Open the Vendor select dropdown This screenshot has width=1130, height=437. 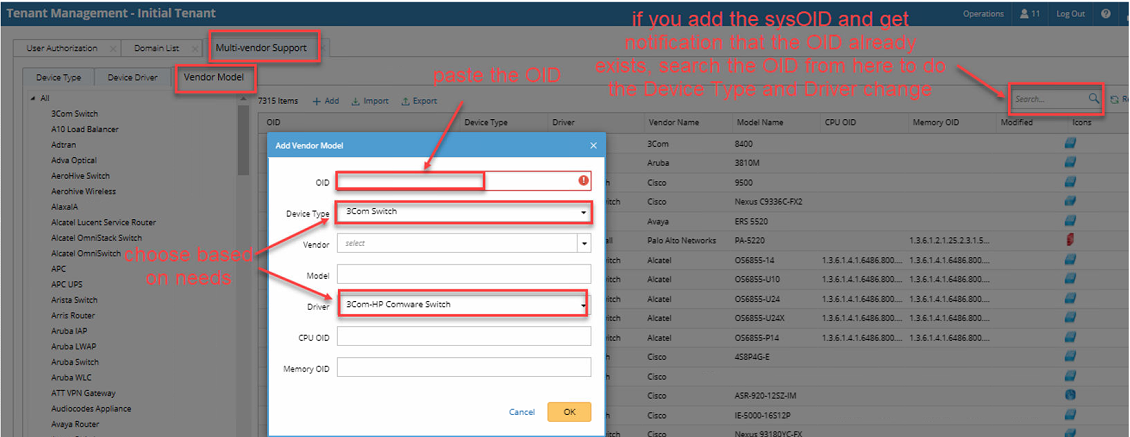(x=463, y=244)
